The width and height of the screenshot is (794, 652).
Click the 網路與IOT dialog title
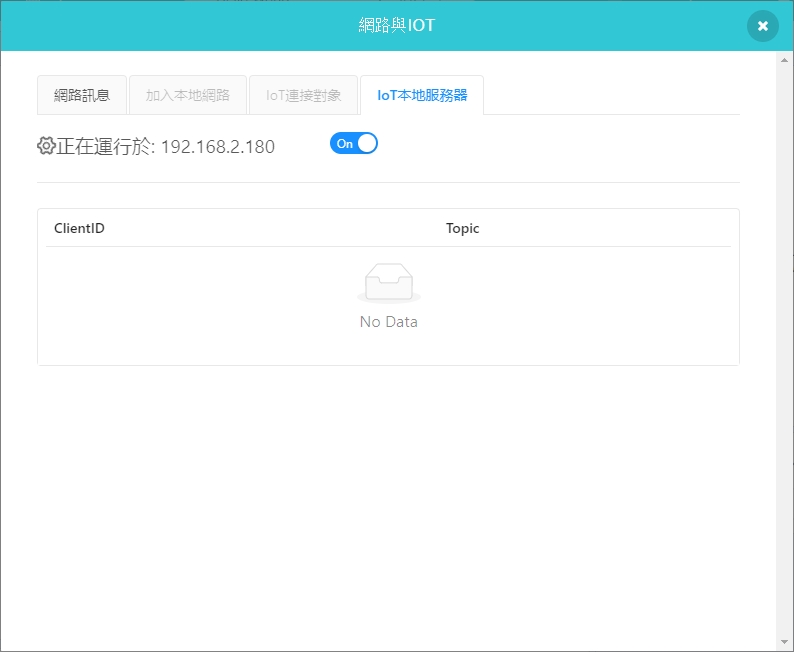pyautogui.click(x=397, y=25)
